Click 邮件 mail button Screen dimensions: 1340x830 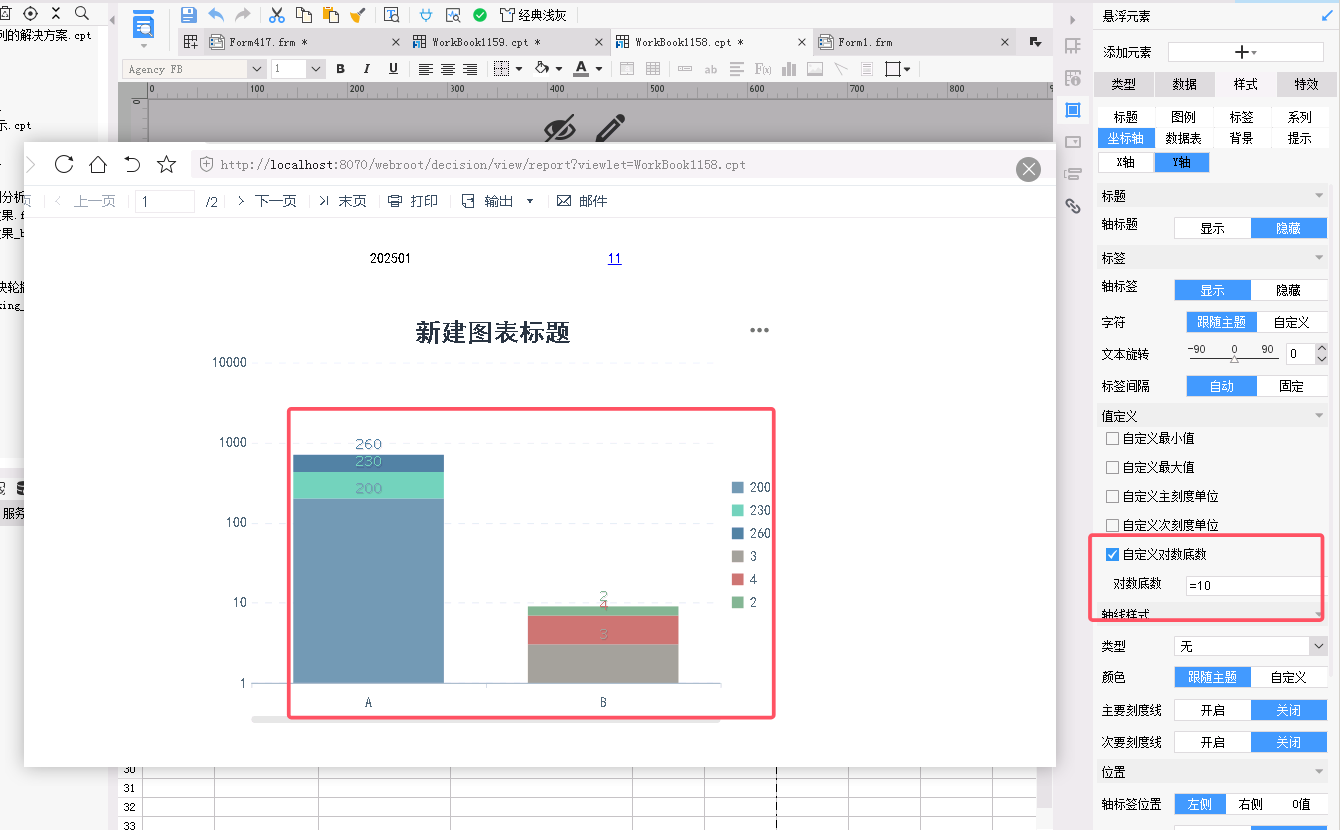582,201
